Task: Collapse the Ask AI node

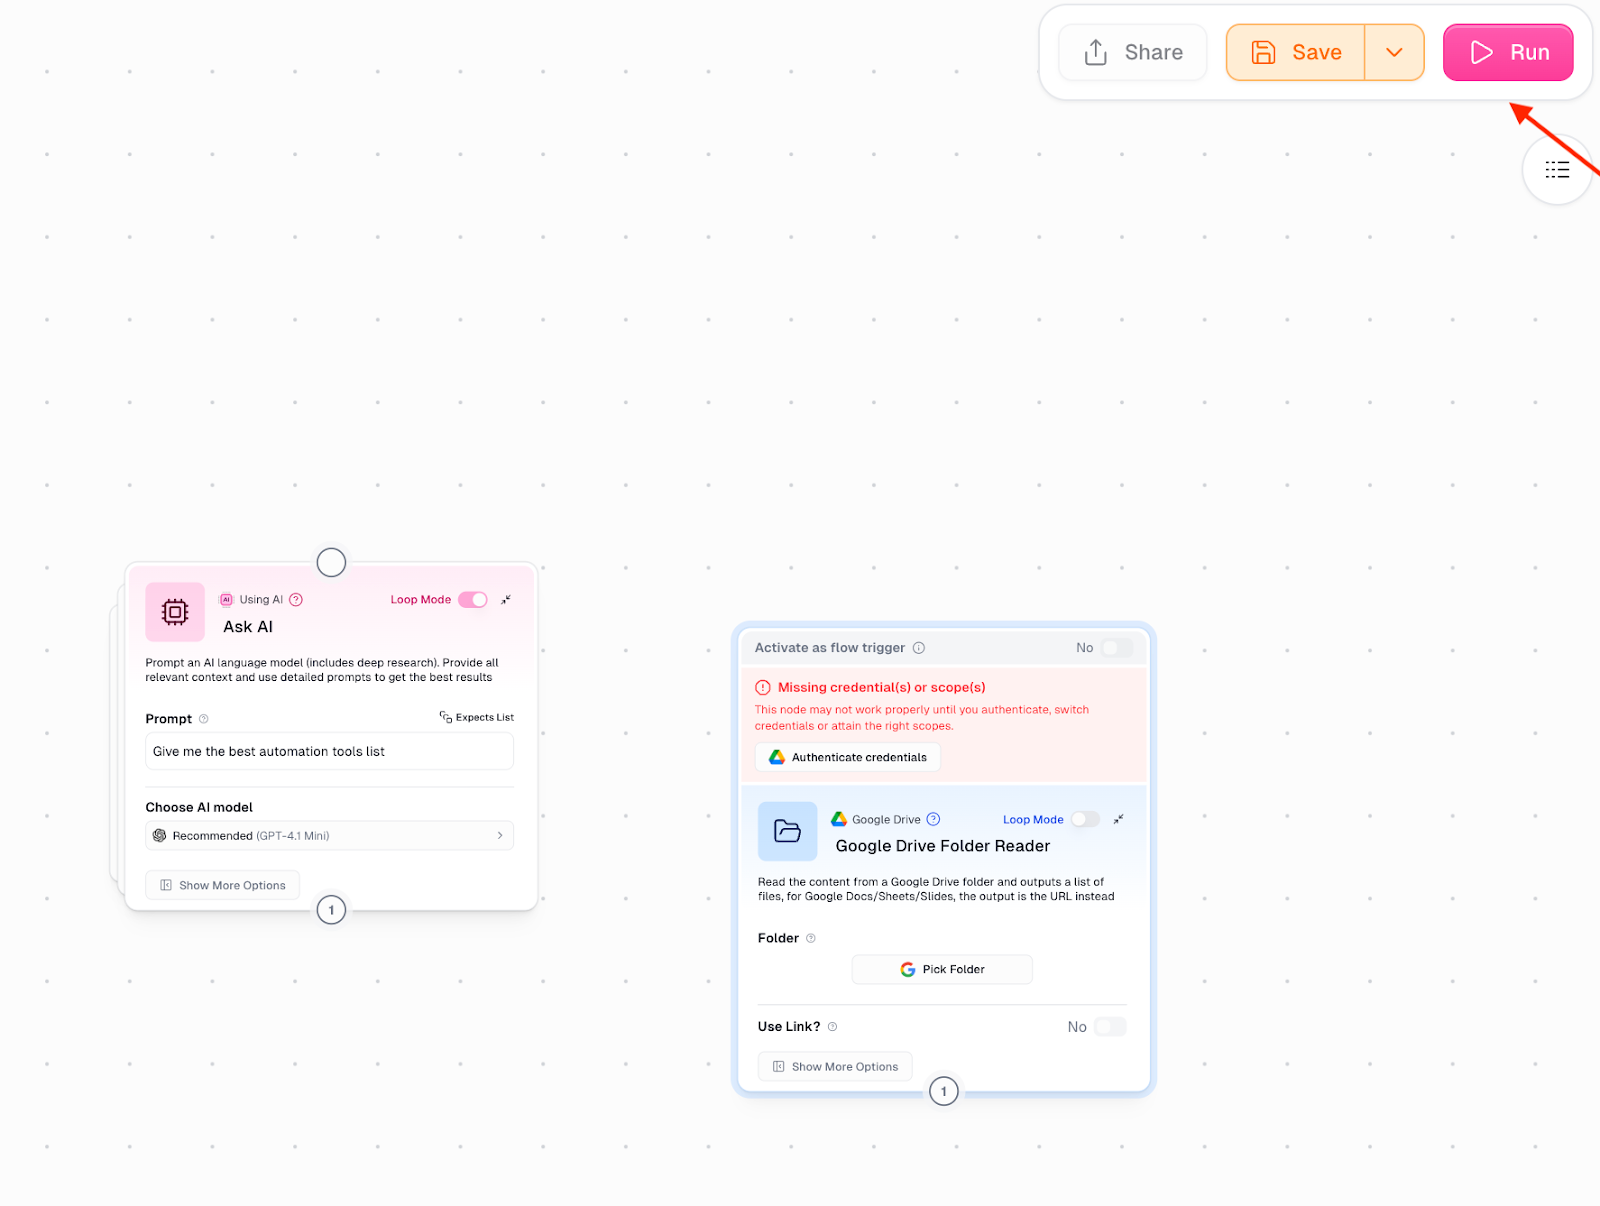Action: pyautogui.click(x=506, y=599)
